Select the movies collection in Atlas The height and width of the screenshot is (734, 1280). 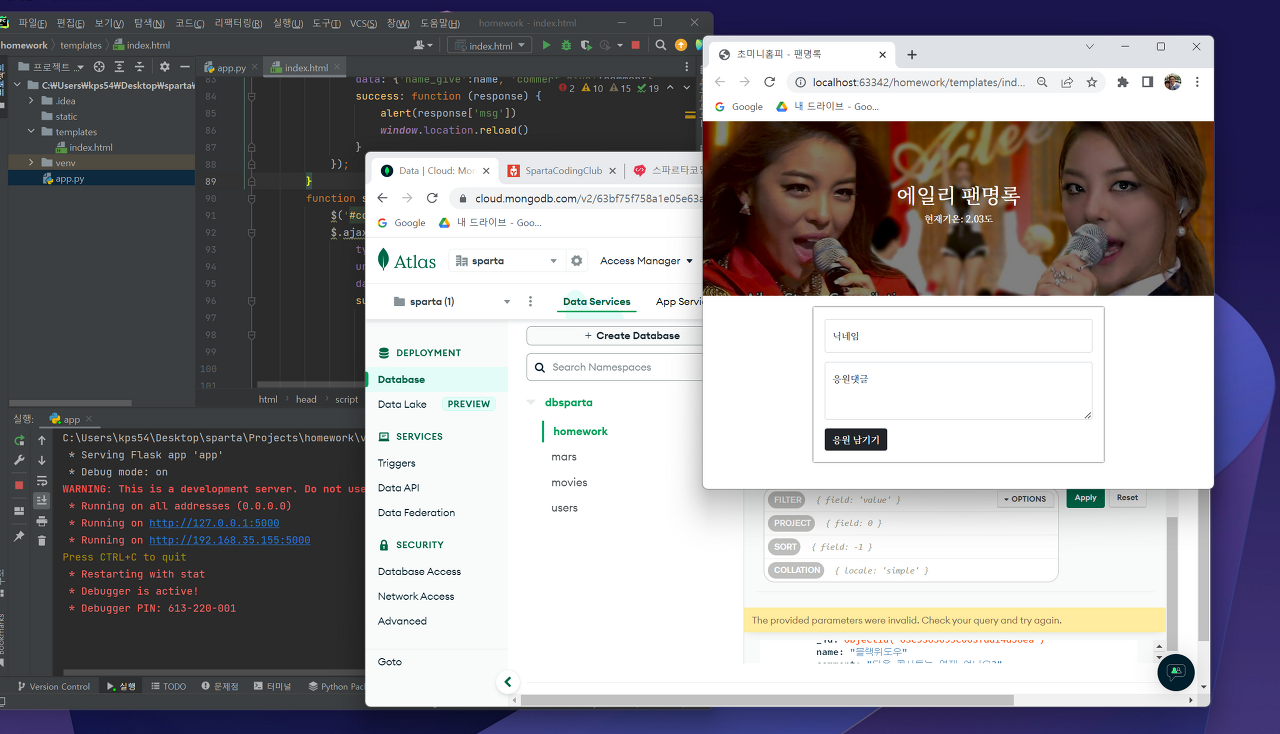point(569,482)
